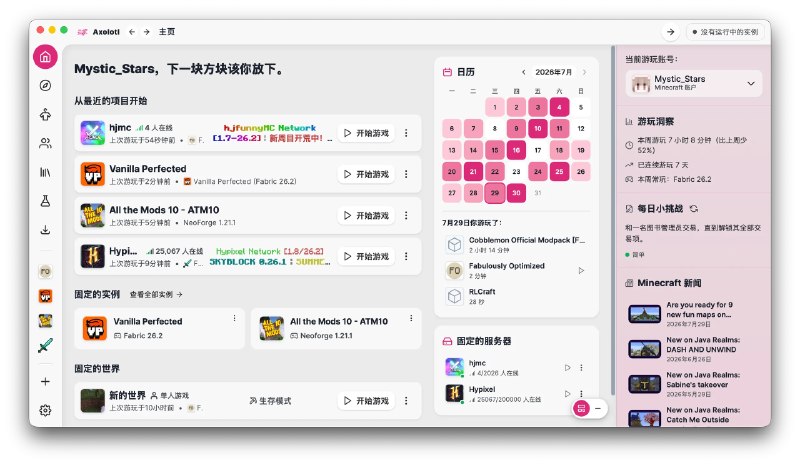Select July 25 in the calendar
This screenshot has height=465, width=800.
[559, 172]
